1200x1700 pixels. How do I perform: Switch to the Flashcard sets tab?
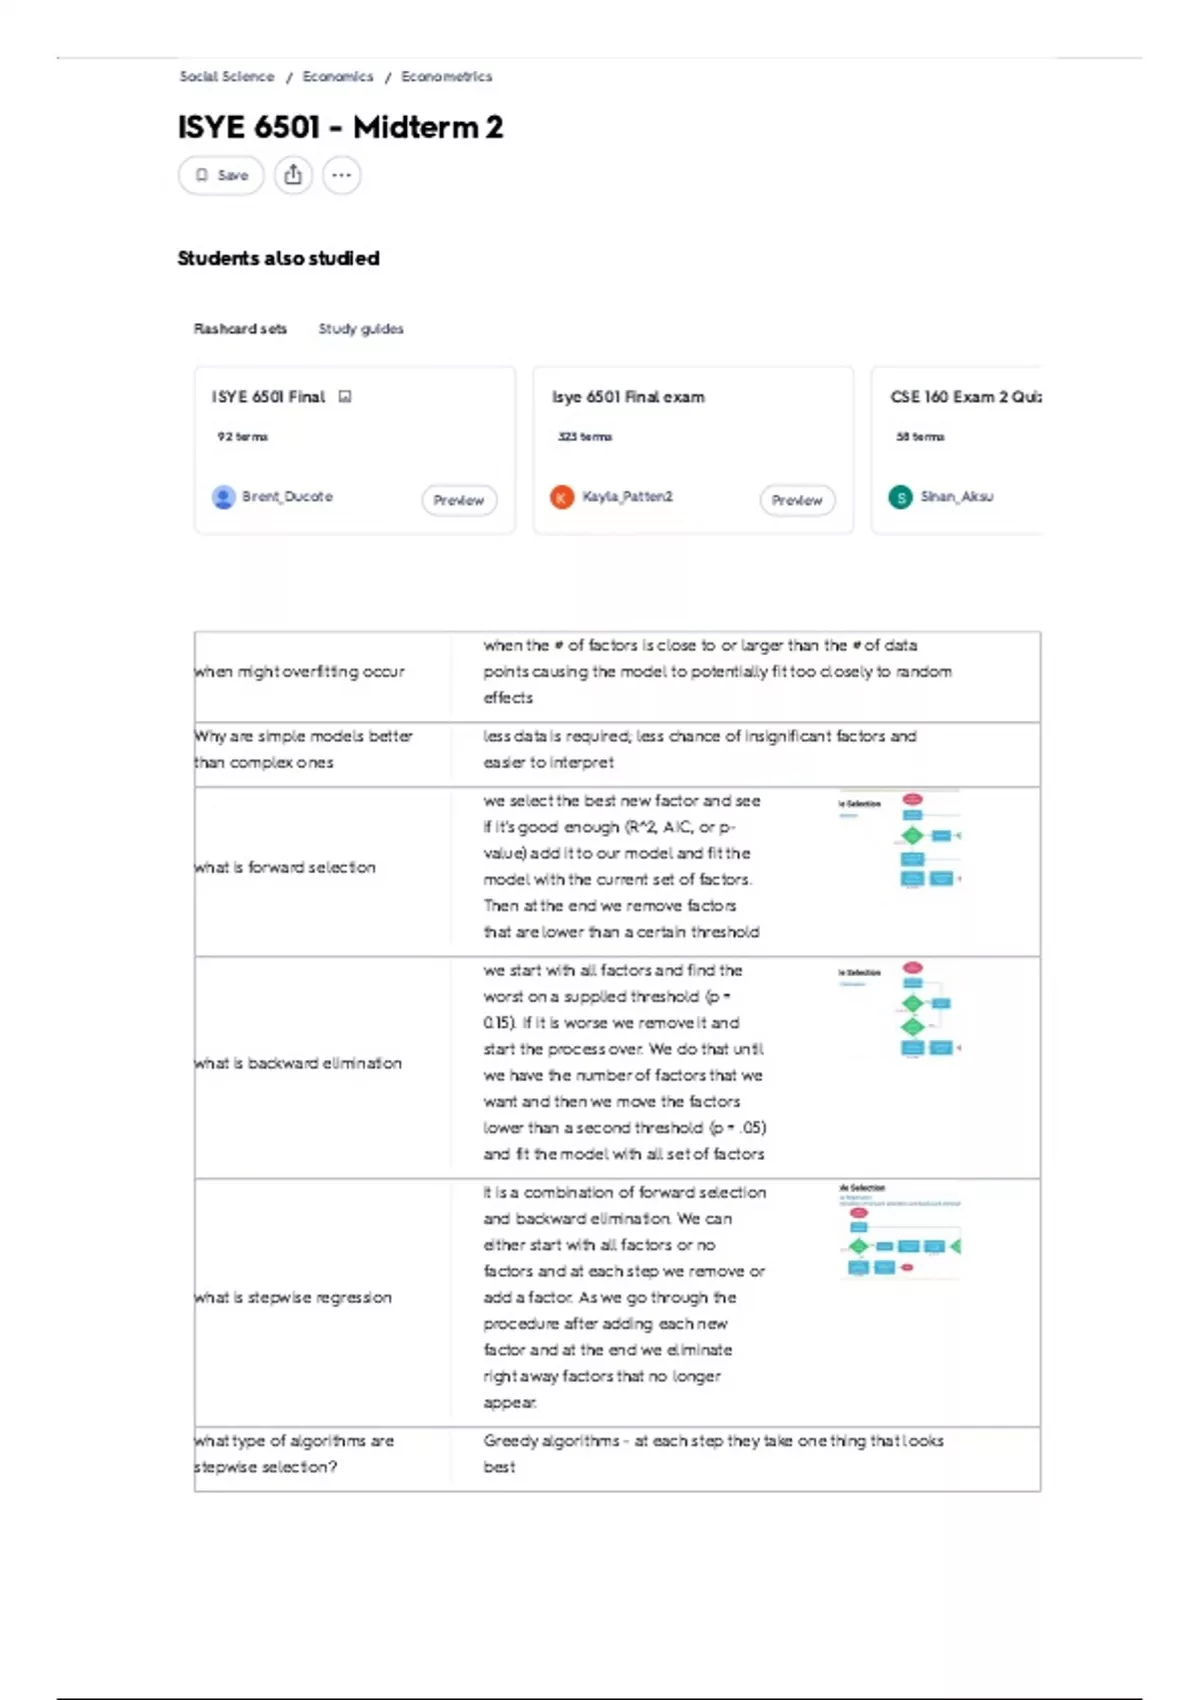point(240,329)
